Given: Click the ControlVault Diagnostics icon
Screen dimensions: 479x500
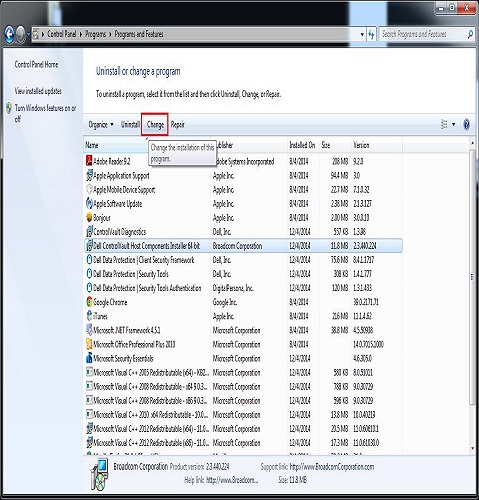Looking at the screenshot, I should [89, 231].
